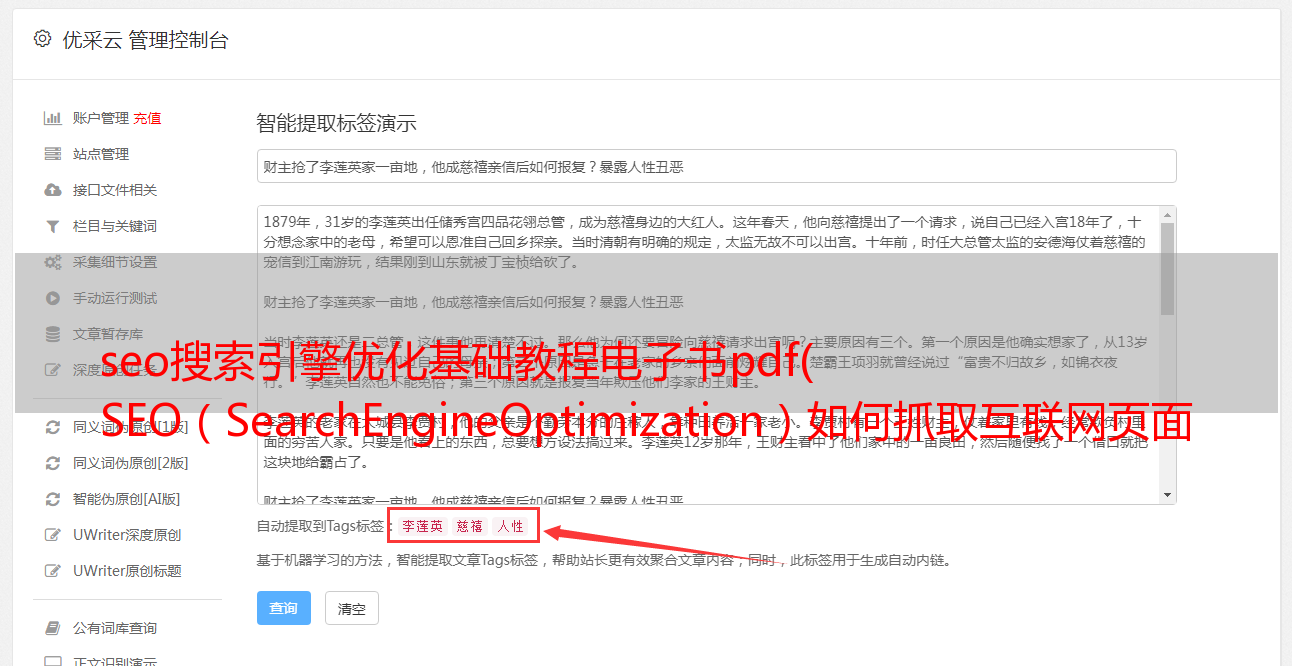Open 账户管理 via its bar chart icon

click(53, 118)
